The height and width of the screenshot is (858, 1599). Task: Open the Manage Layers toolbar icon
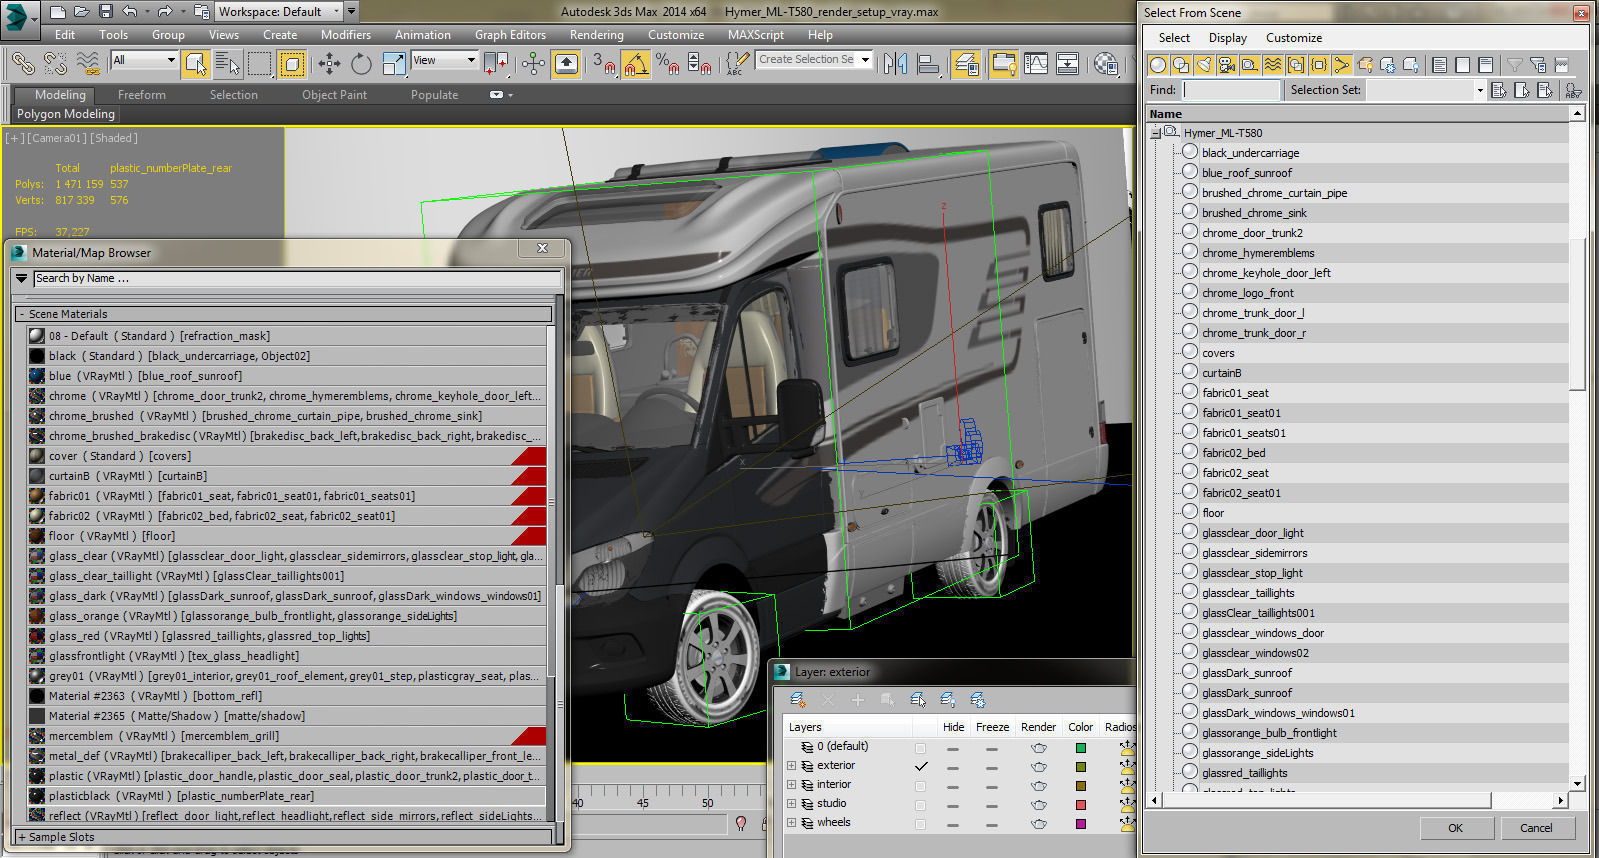pyautogui.click(x=966, y=64)
